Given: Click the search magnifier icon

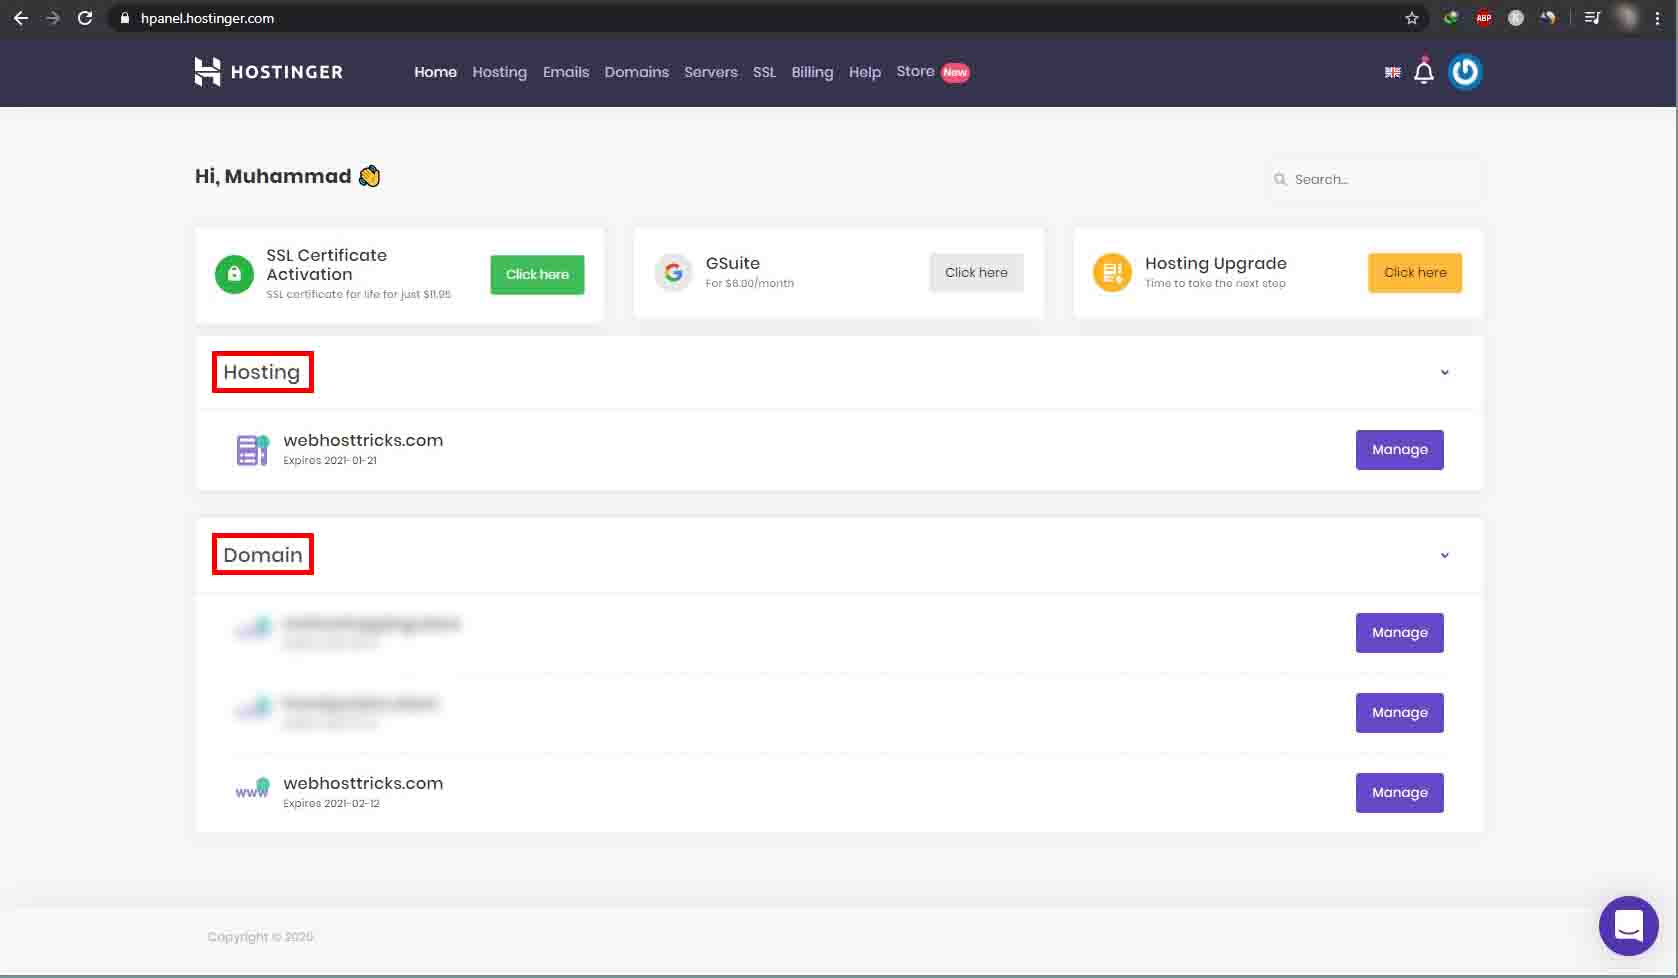Looking at the screenshot, I should [1280, 179].
